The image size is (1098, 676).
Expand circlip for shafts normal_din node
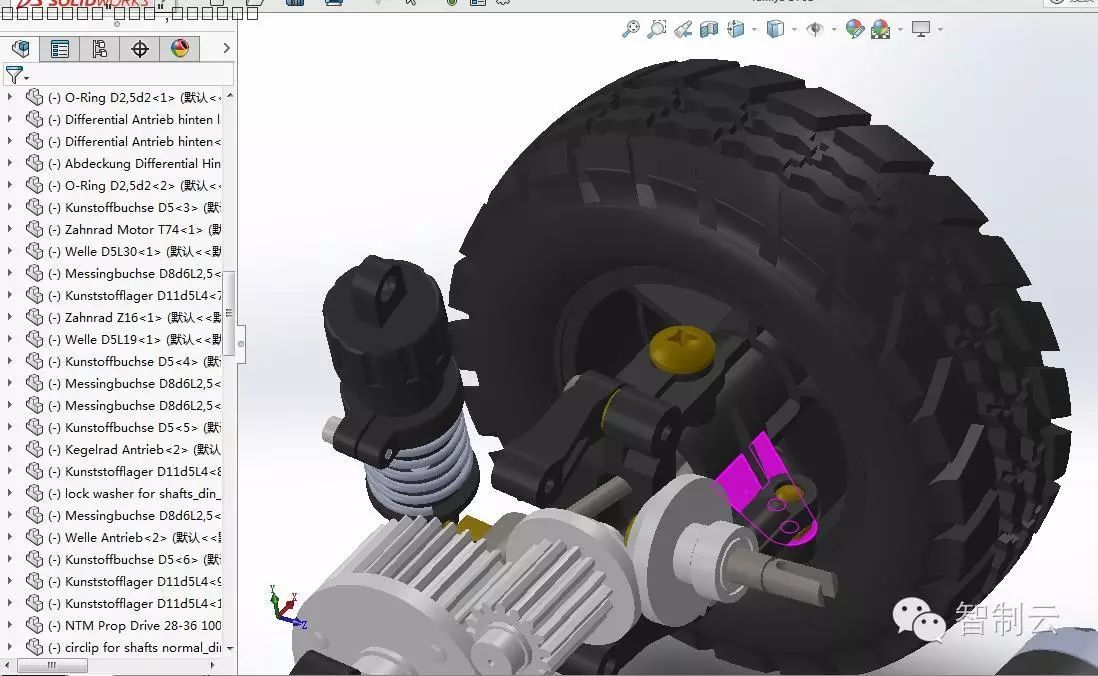pyautogui.click(x=10, y=647)
